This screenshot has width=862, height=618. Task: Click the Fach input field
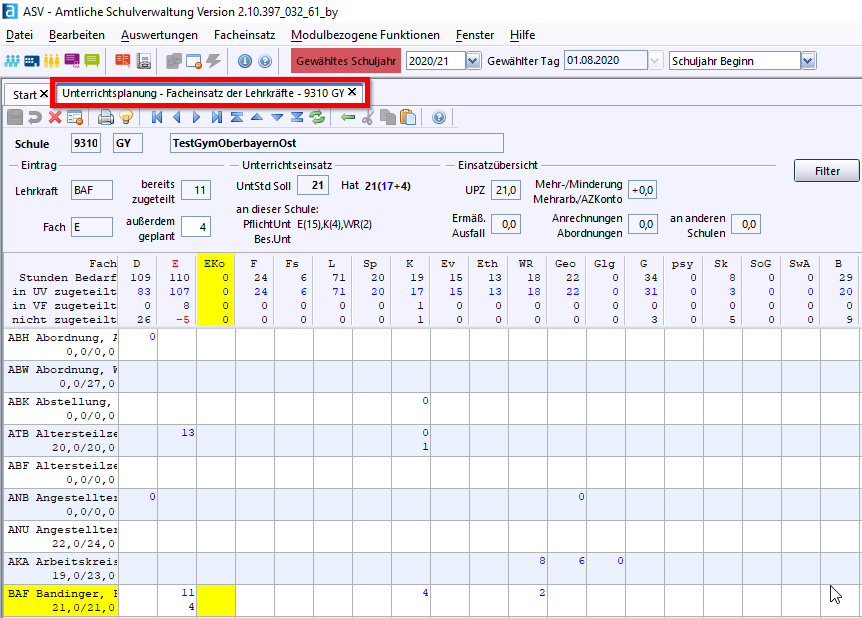92,227
